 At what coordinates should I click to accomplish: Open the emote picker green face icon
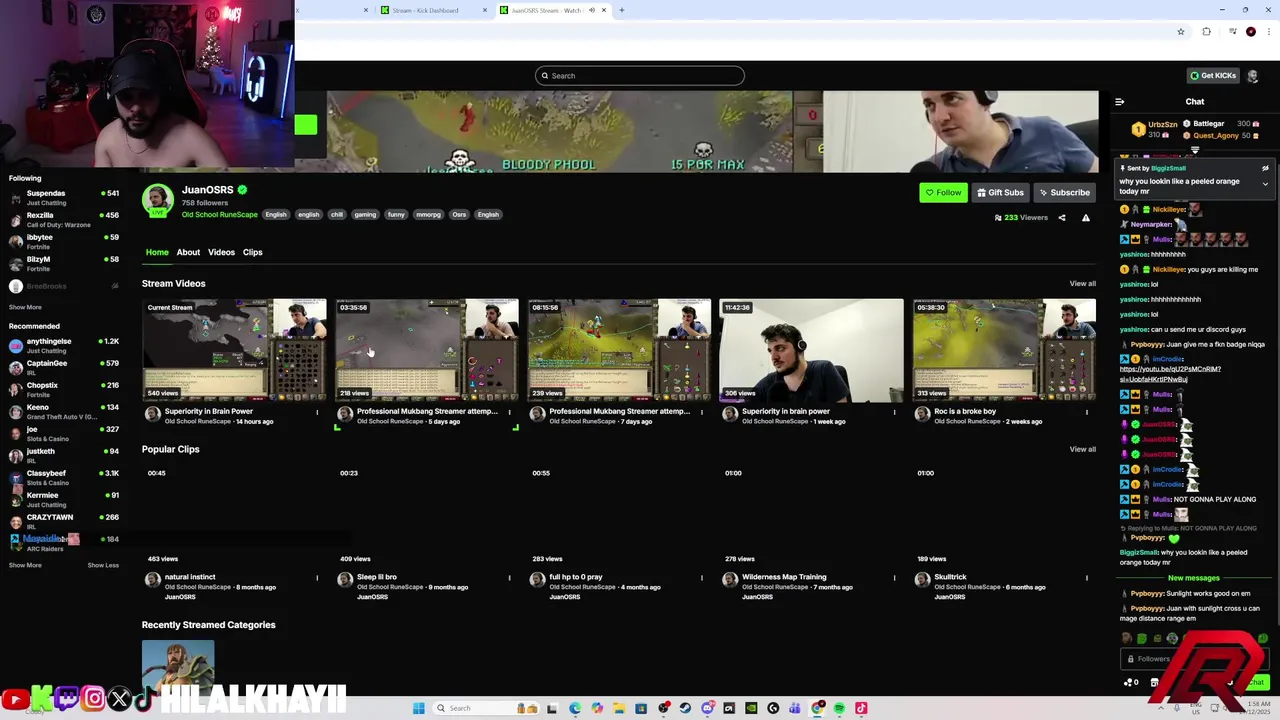(x=1263, y=639)
